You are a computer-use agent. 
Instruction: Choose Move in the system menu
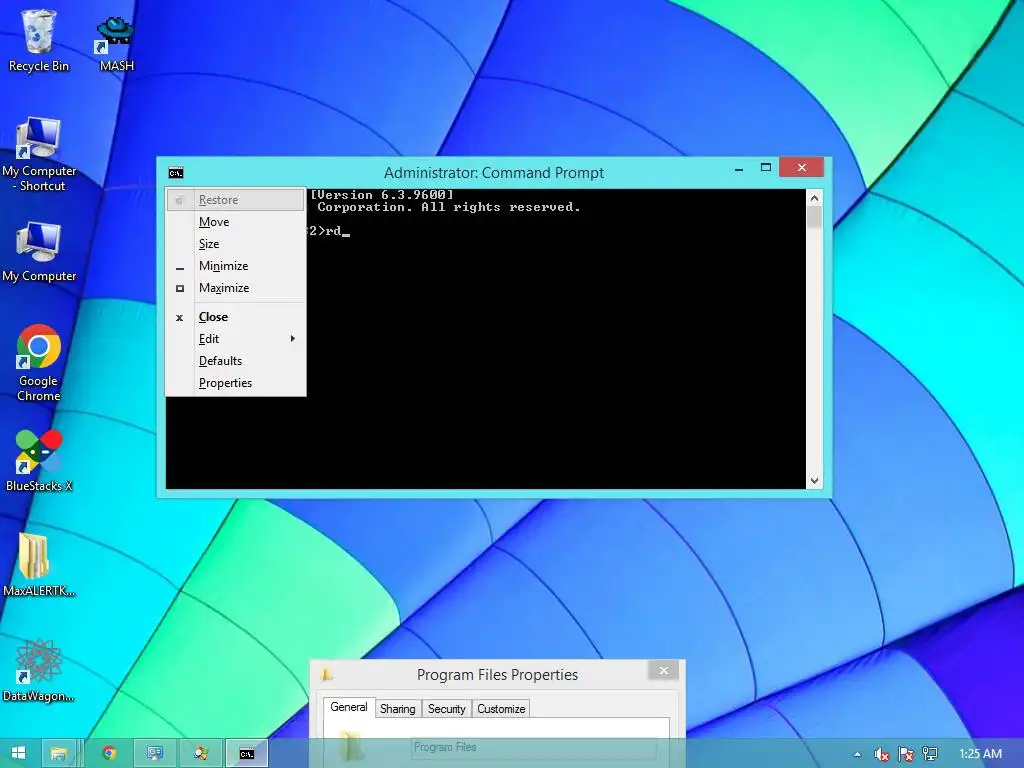pyautogui.click(x=236, y=222)
